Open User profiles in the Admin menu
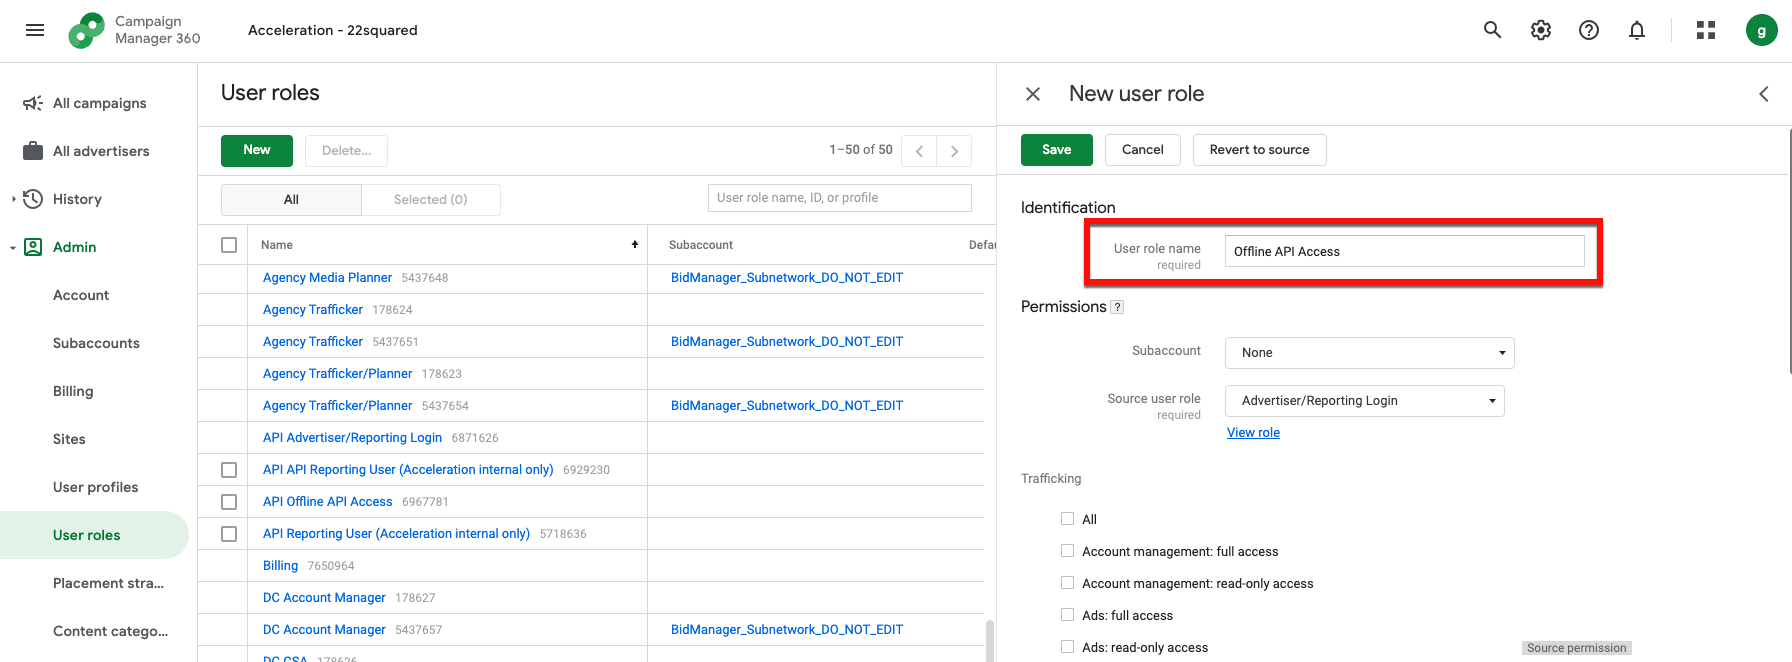Screen dimensions: 1792x662 click(x=95, y=487)
